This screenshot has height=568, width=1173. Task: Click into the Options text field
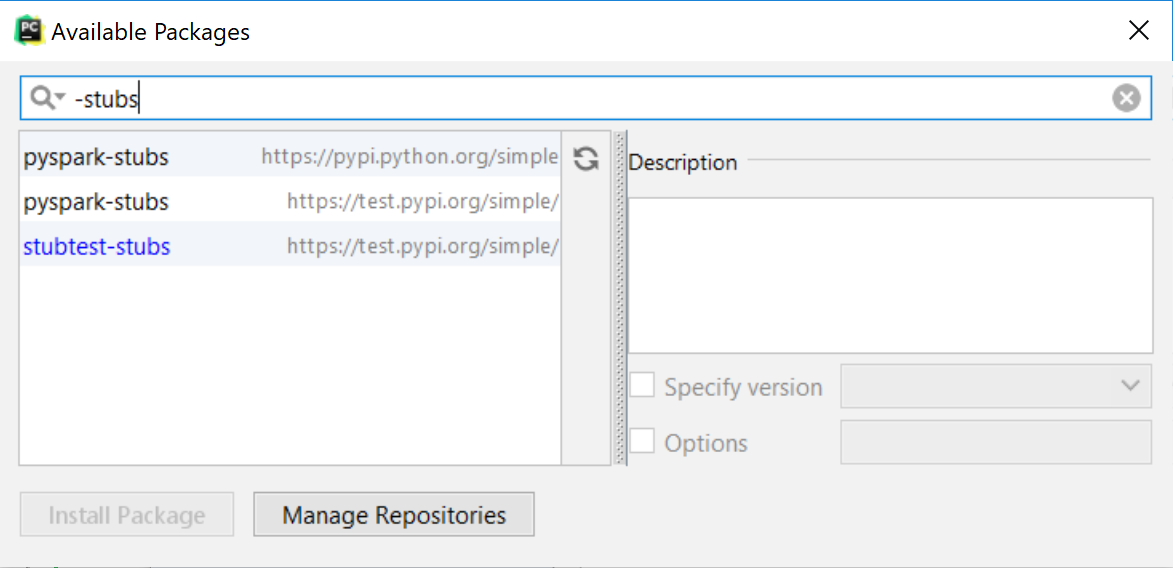996,442
